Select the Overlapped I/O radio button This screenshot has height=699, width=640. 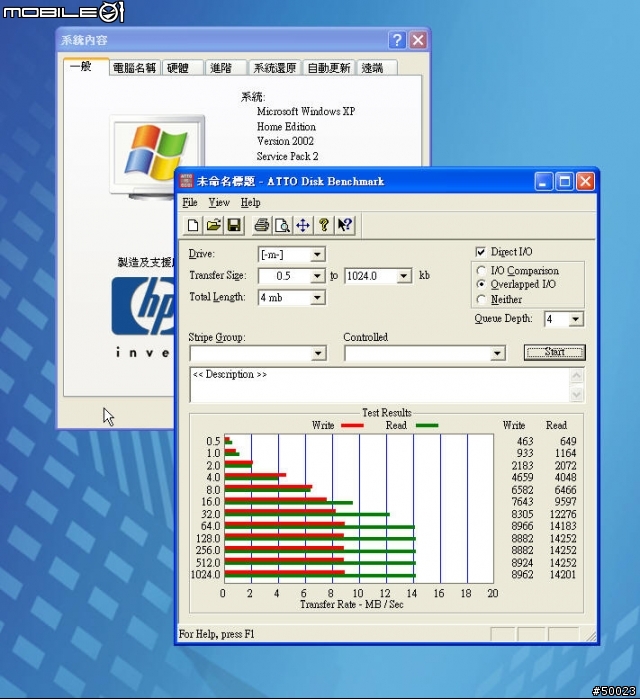click(x=481, y=284)
